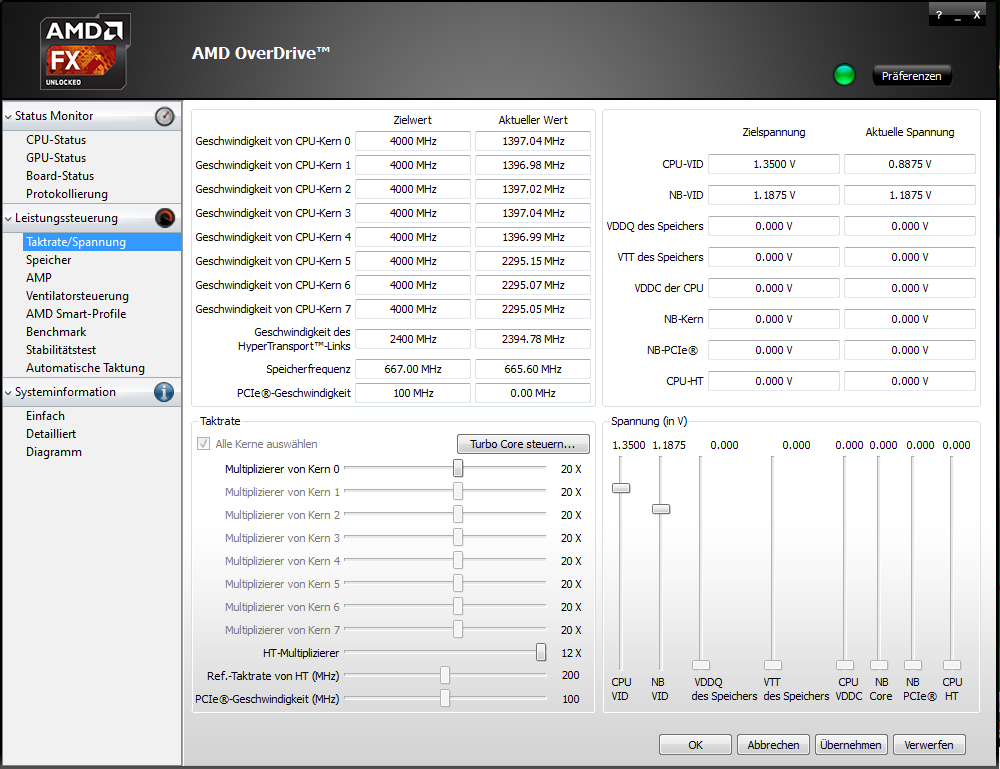Open the Stabilitätstest page
Image resolution: width=1000 pixels, height=769 pixels.
[61, 349]
